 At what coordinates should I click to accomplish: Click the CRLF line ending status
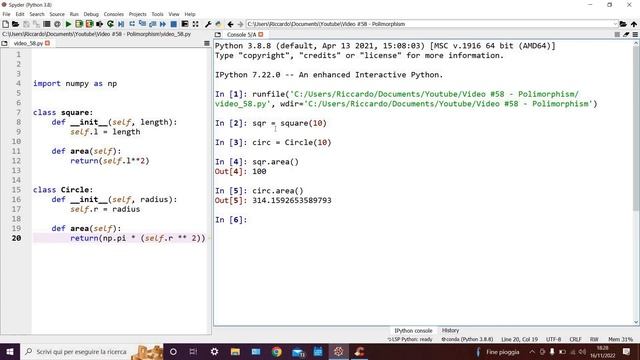576,340
